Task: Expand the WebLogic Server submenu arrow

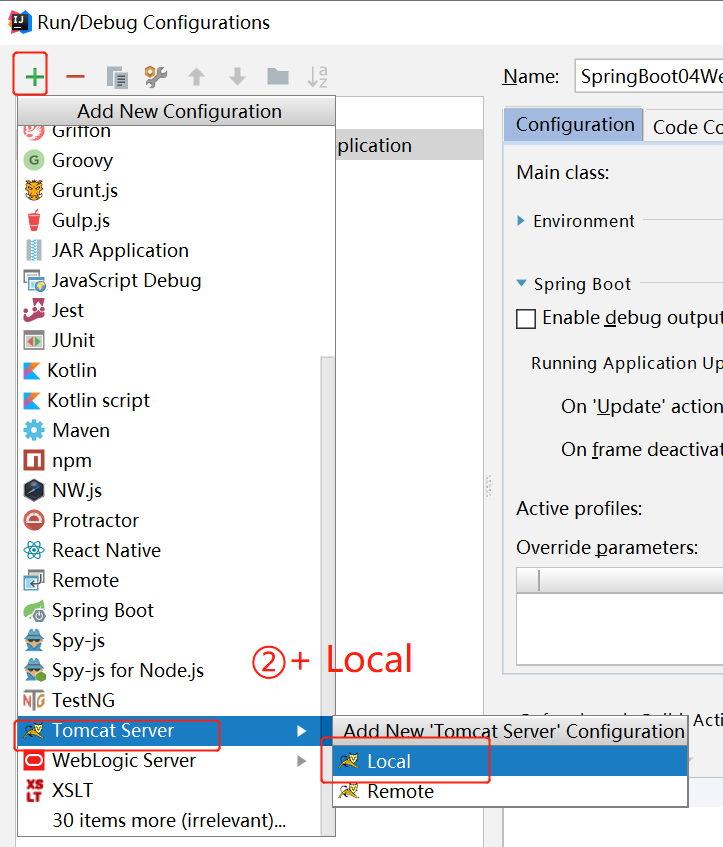Action: [x=302, y=761]
